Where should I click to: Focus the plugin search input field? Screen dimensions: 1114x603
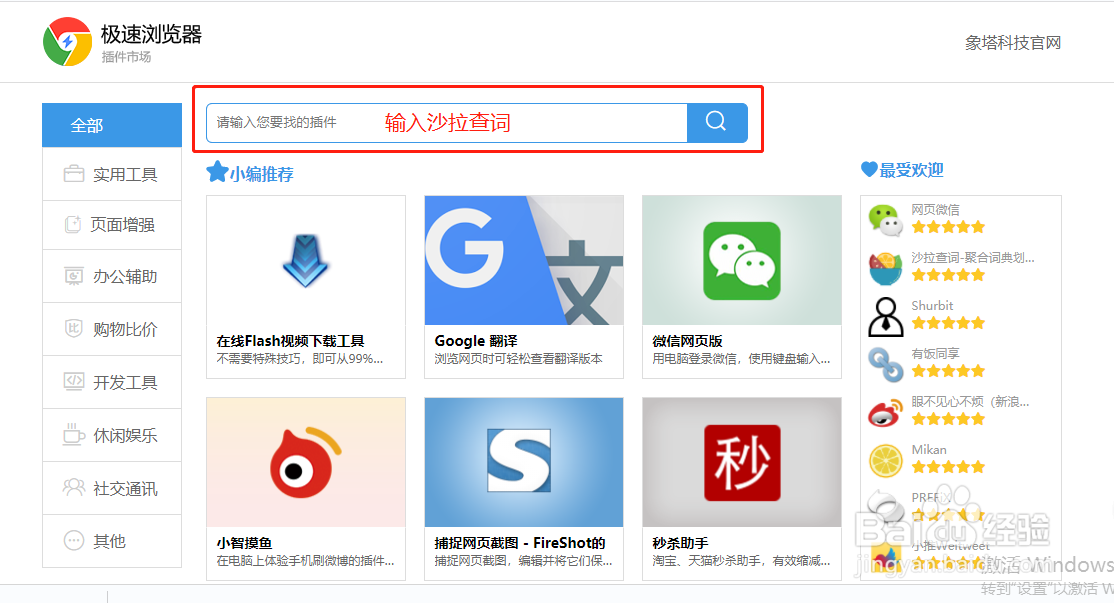[x=447, y=123]
